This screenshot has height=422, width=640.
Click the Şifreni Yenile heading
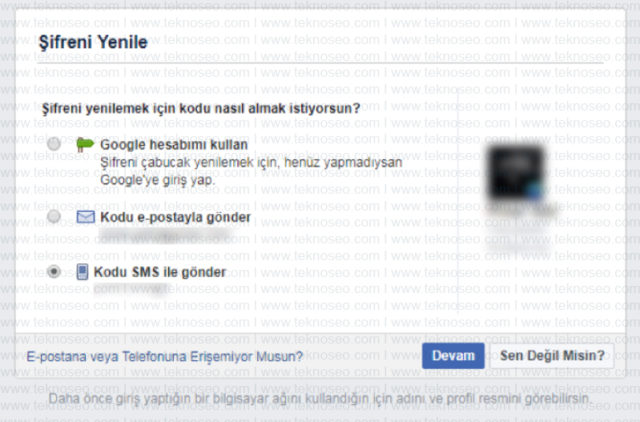click(93, 42)
